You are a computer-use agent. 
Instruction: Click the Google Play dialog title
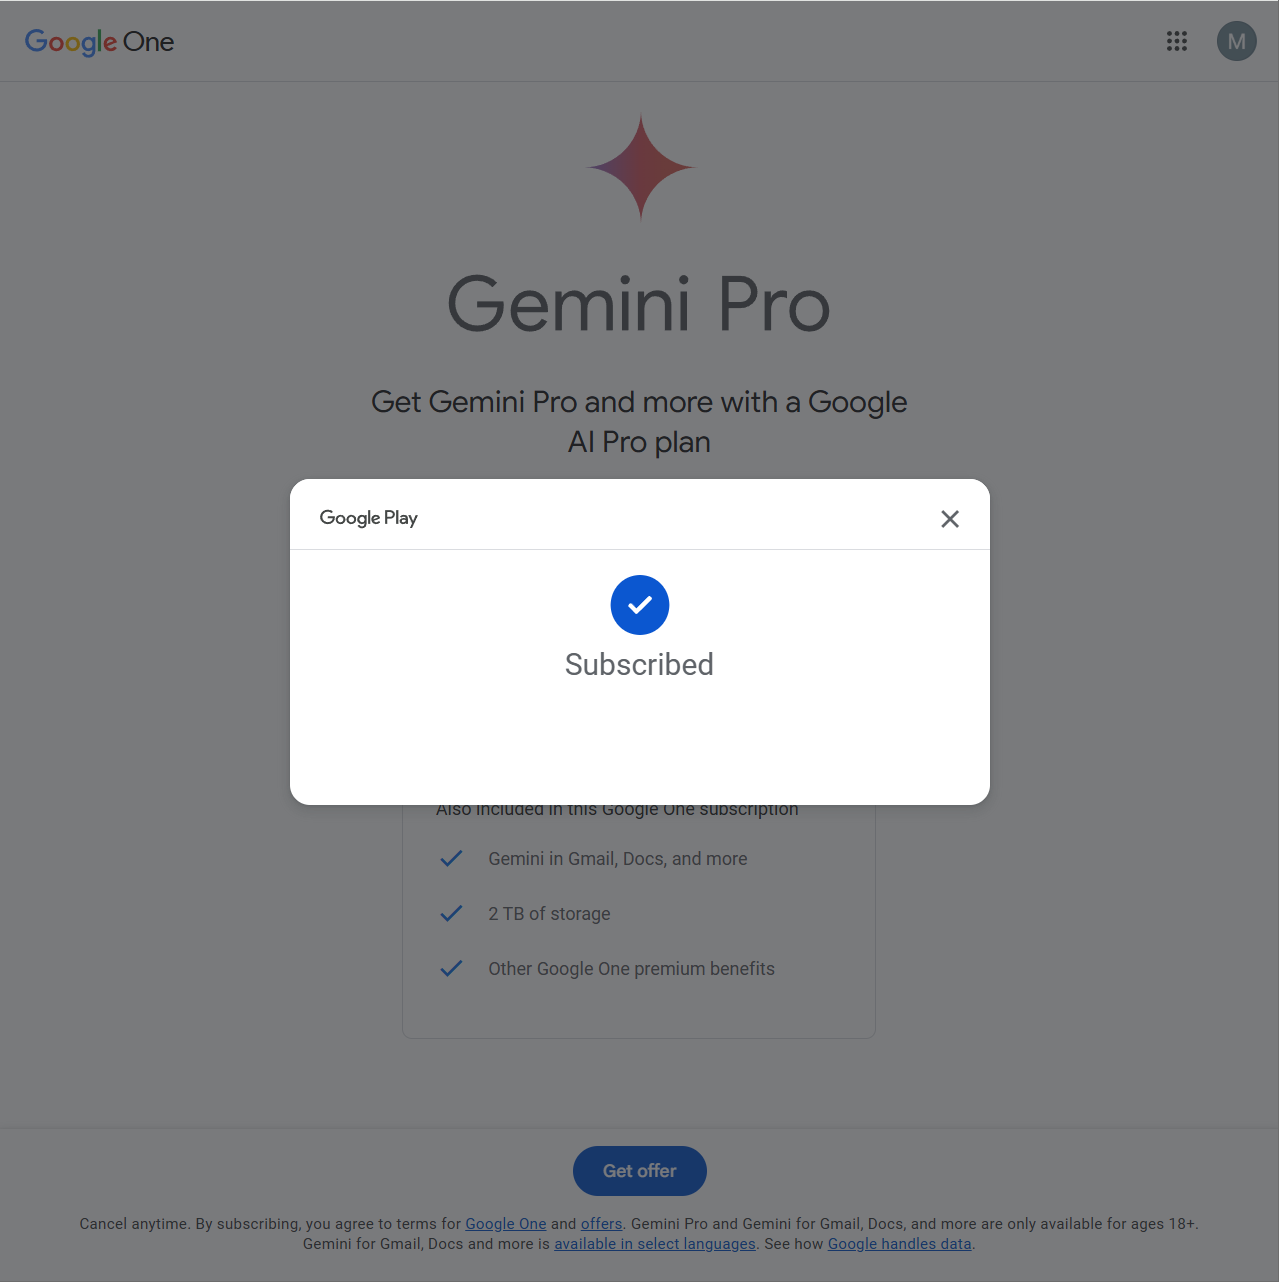[369, 518]
